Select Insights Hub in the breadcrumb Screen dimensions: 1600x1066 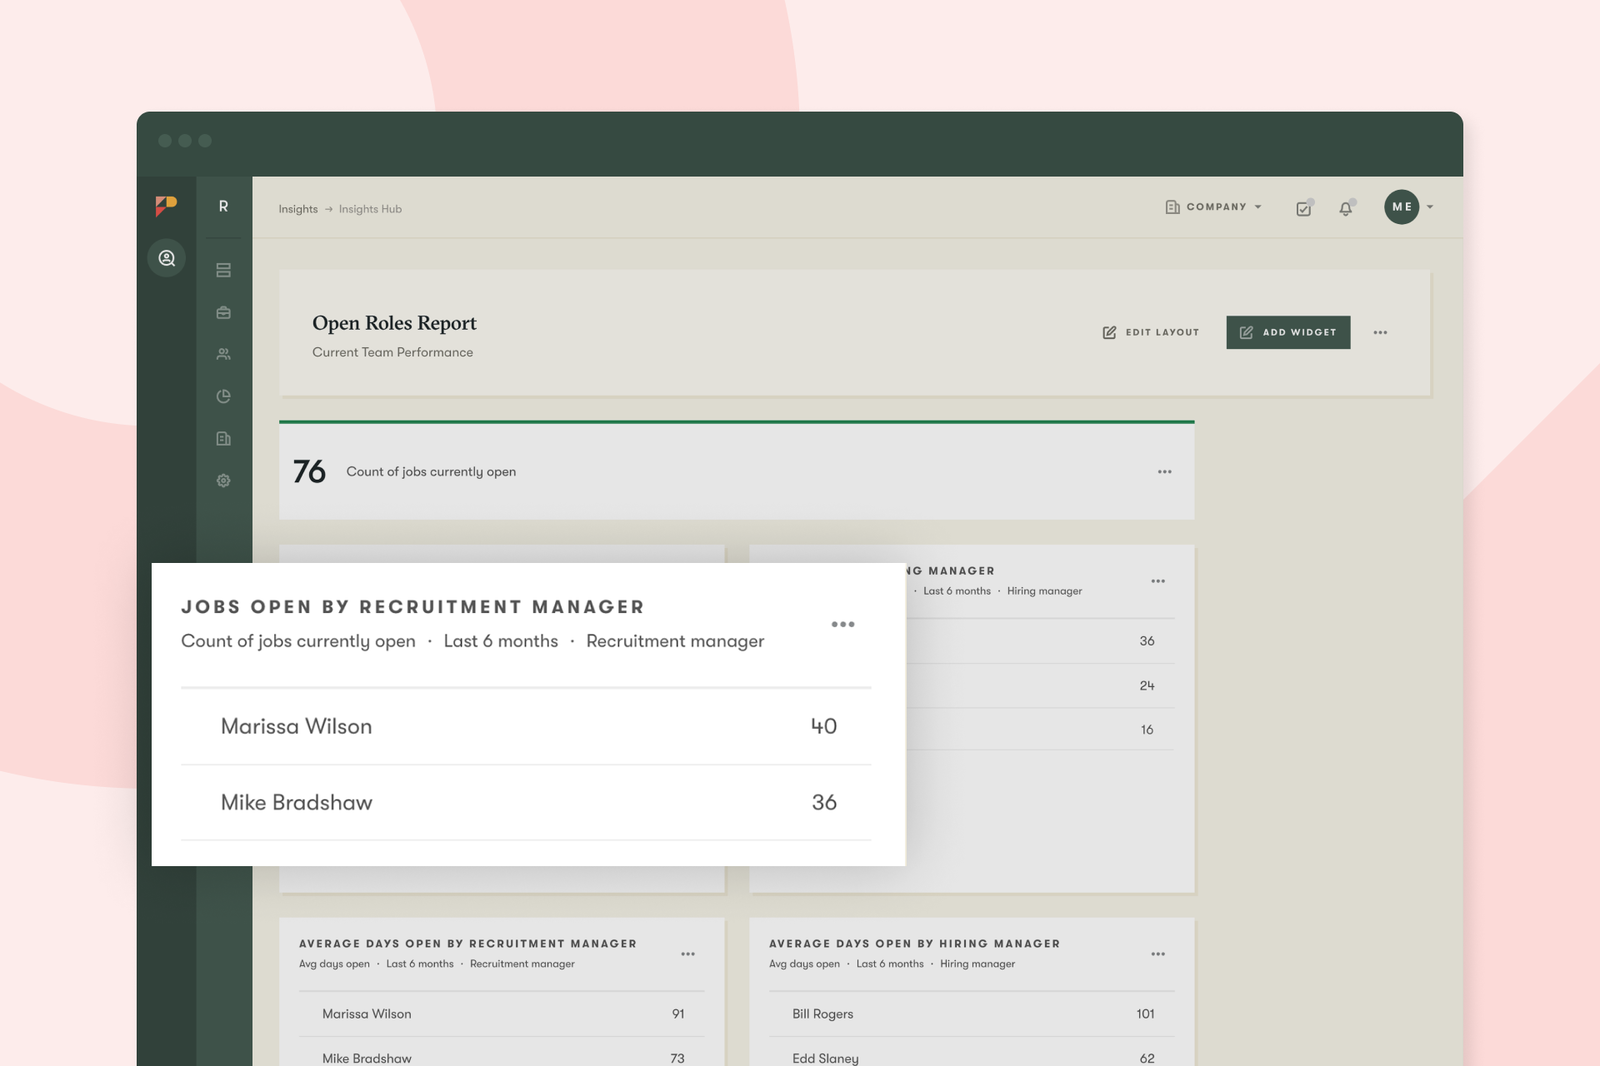coord(367,209)
